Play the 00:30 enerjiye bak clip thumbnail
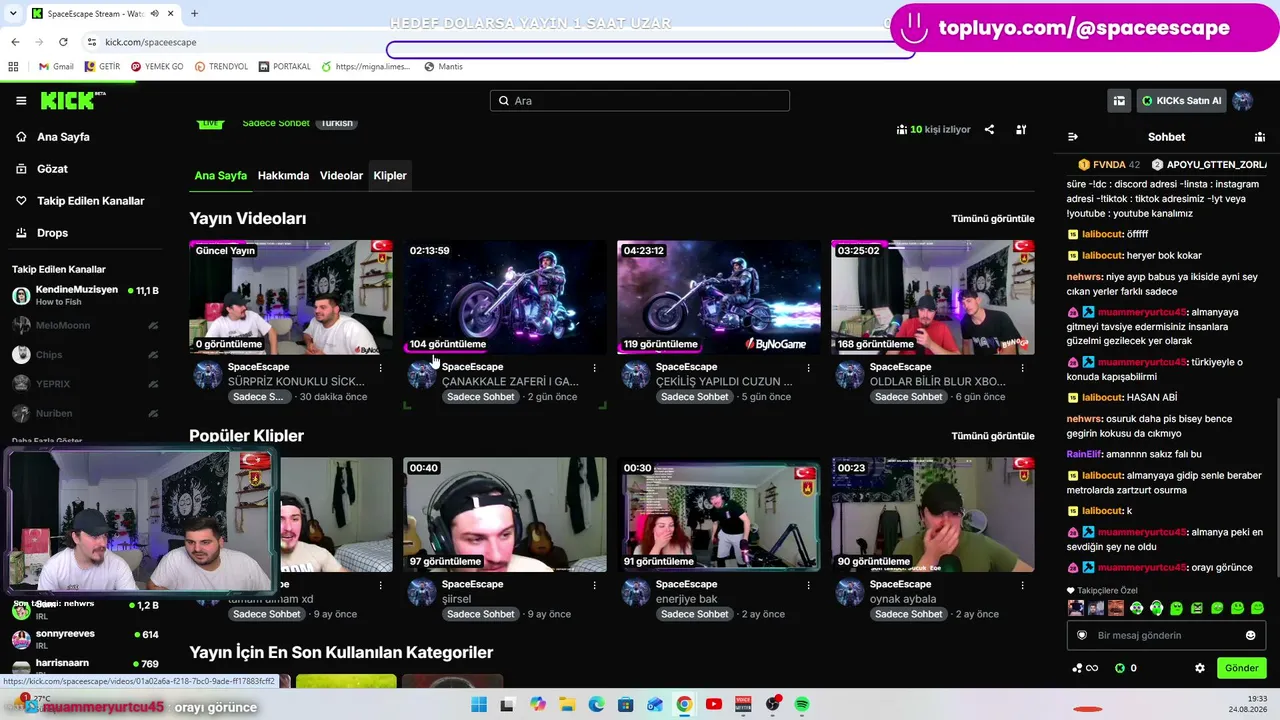 point(719,515)
